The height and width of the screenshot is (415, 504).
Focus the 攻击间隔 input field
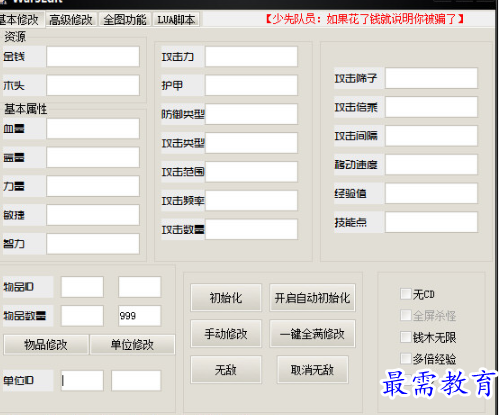click(431, 136)
